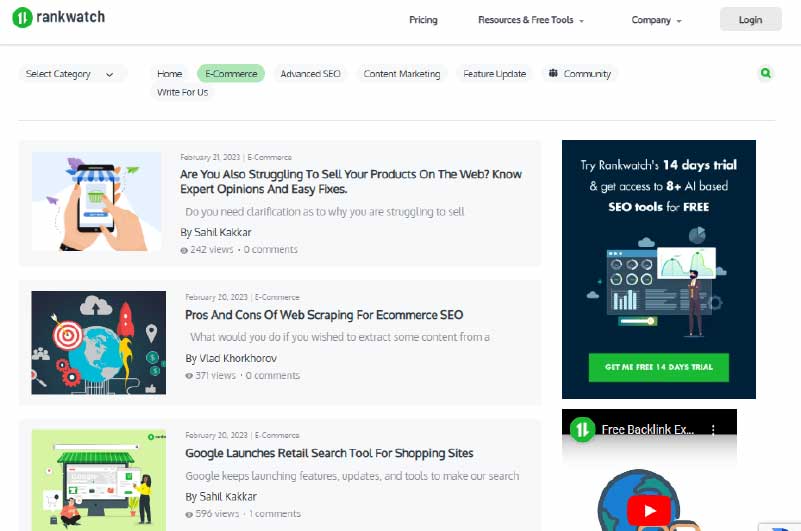
Task: Click the E-Commerce tag on Web Scraping article
Action: (x=277, y=297)
